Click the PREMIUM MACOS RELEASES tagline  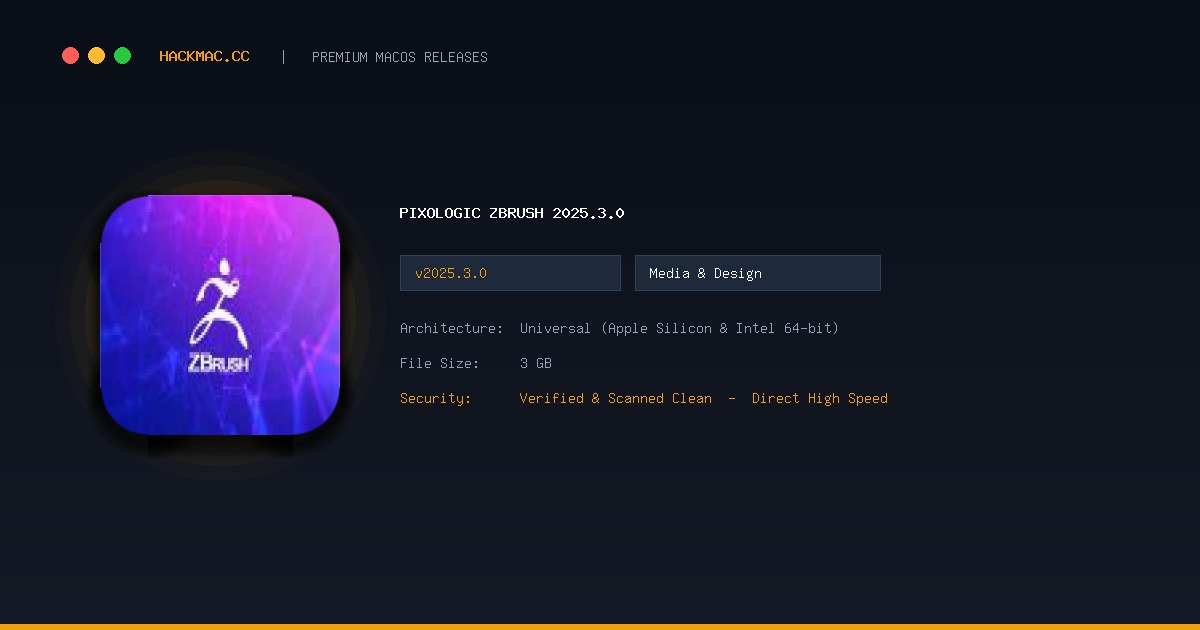400,57
